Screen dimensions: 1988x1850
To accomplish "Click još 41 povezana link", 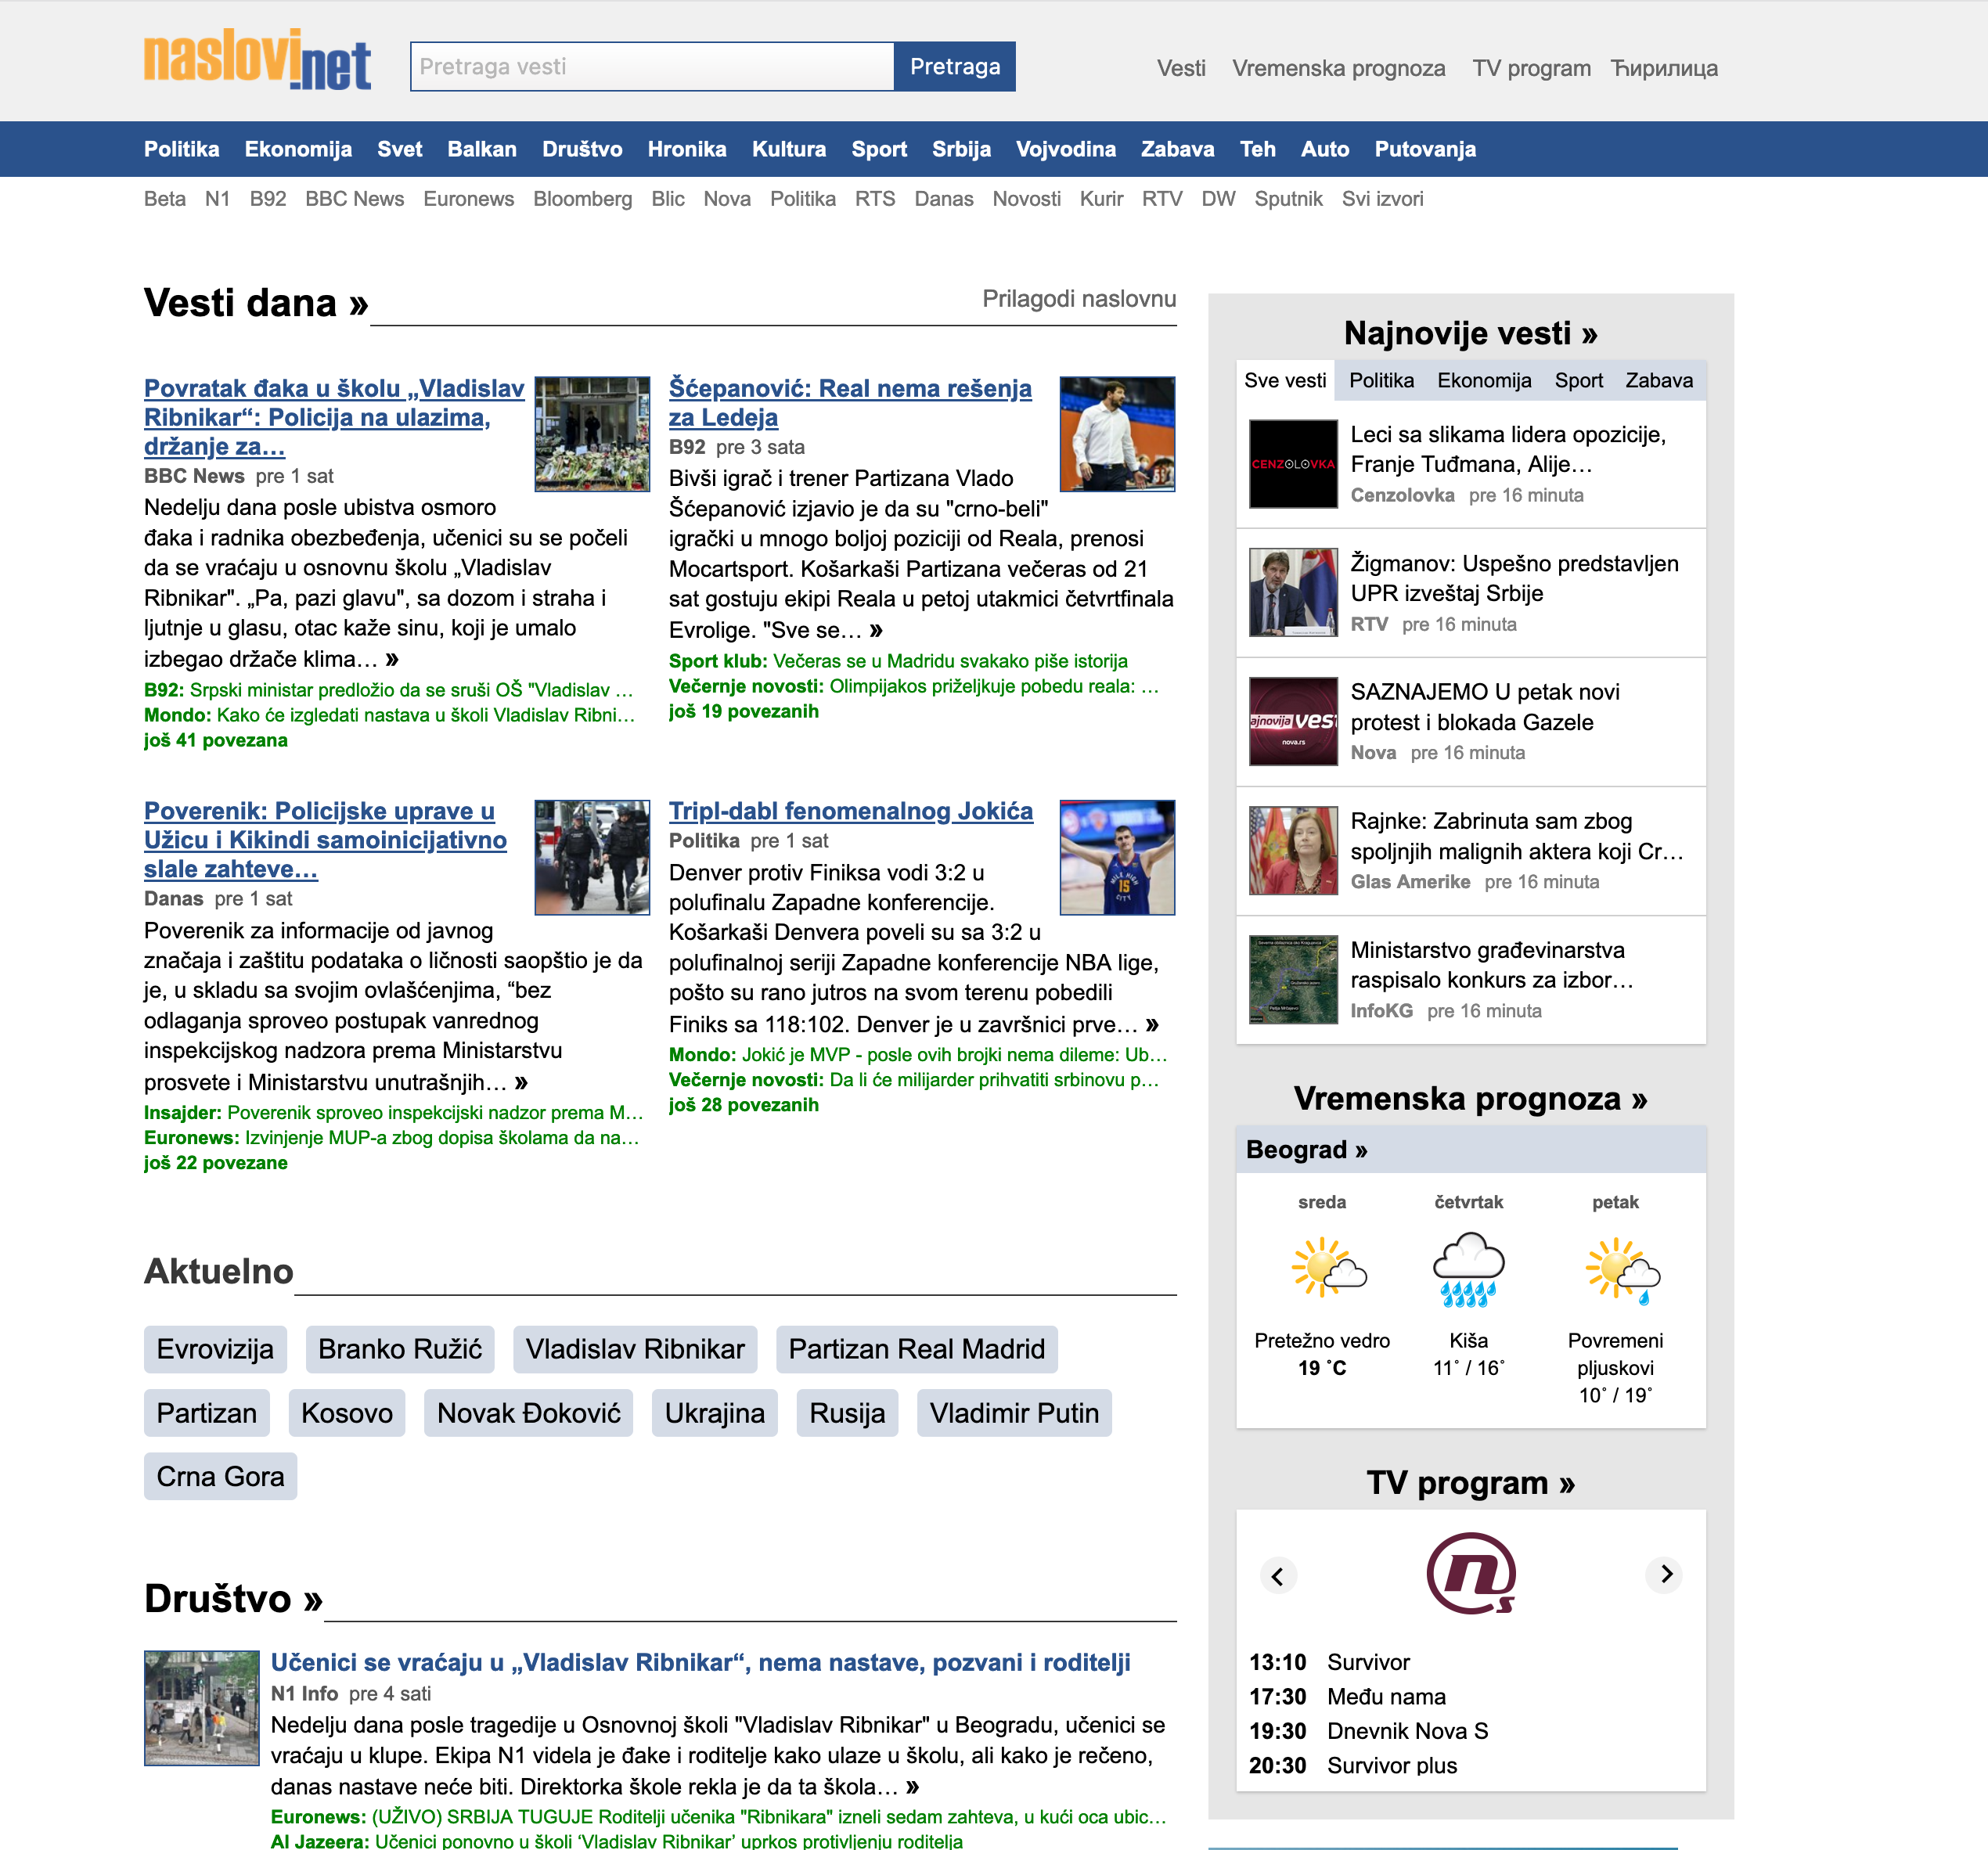I will pos(216,740).
